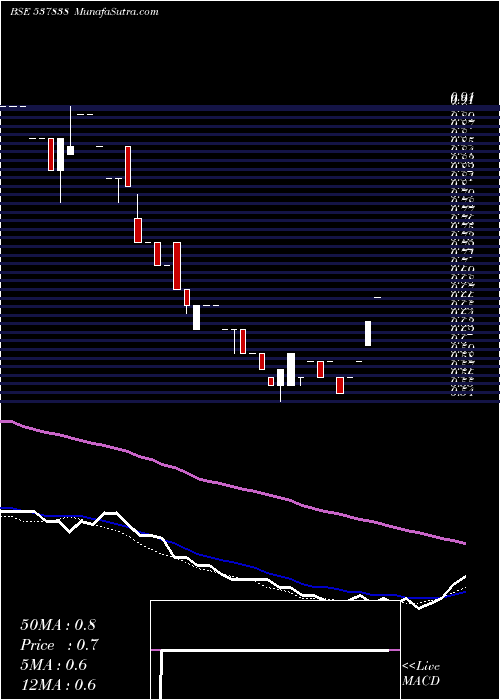Screen dimensions: 500x700
Task: Click the pink 50MA trend line
Action: tap(232, 487)
